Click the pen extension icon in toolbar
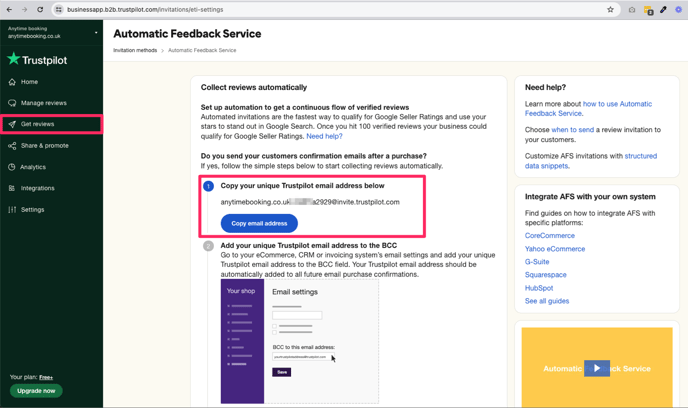The width and height of the screenshot is (688, 408). coord(663,9)
